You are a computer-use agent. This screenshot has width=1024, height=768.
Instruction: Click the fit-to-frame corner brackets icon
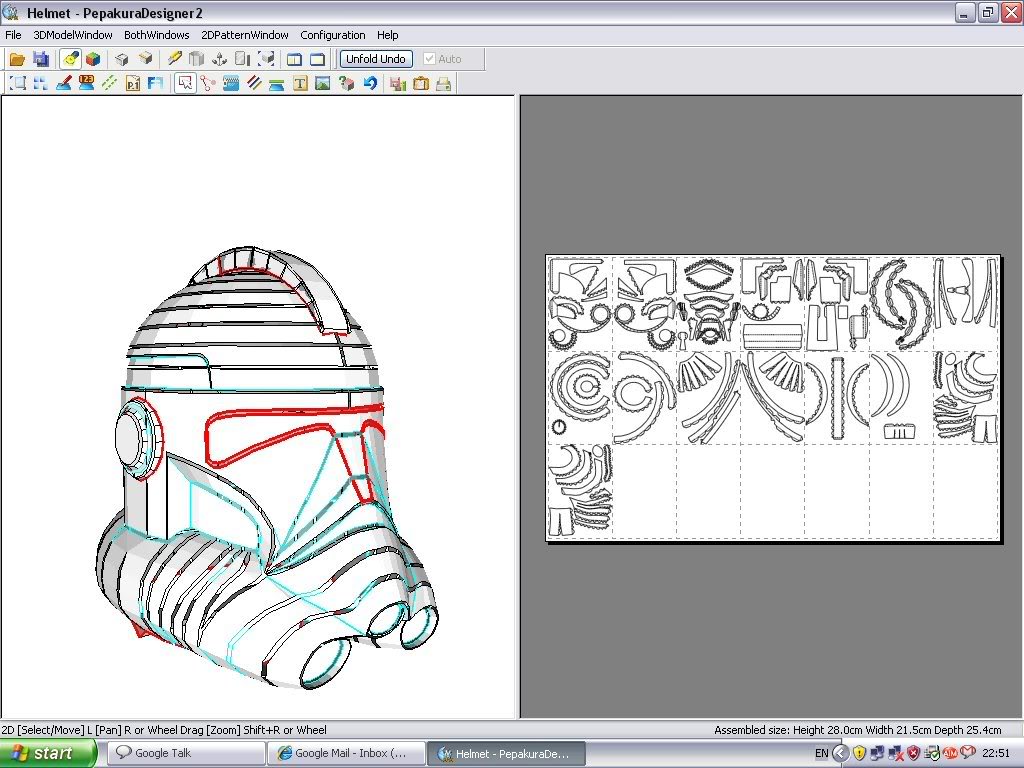point(18,84)
